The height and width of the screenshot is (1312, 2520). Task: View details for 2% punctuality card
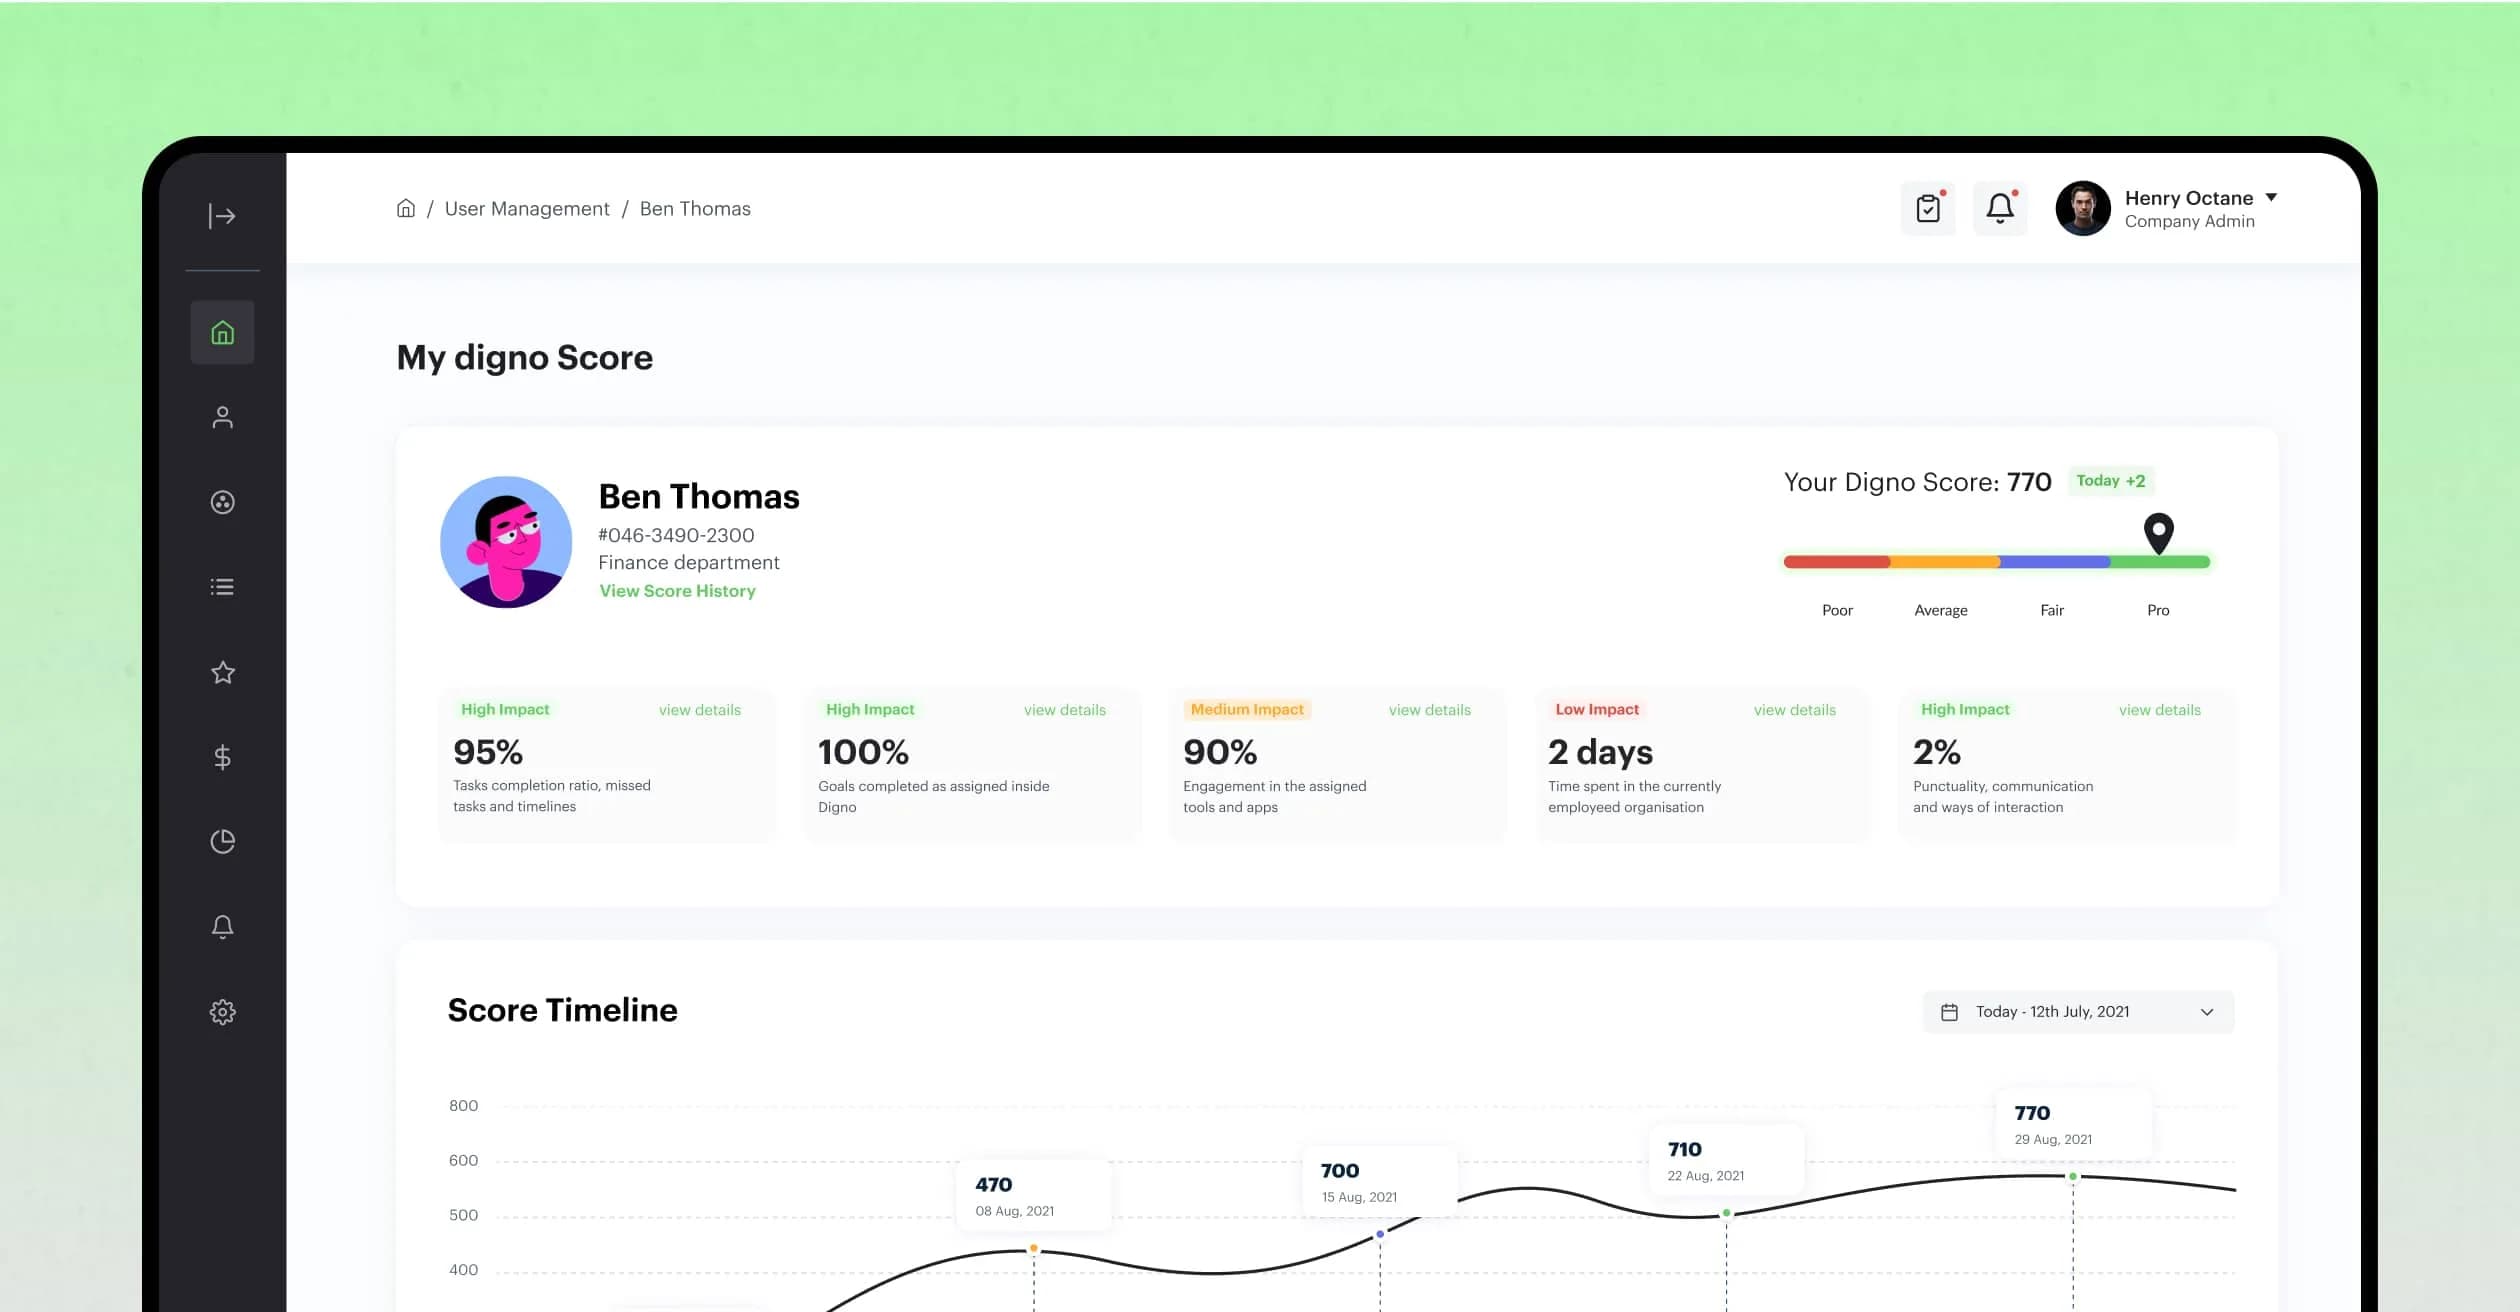(2160, 710)
